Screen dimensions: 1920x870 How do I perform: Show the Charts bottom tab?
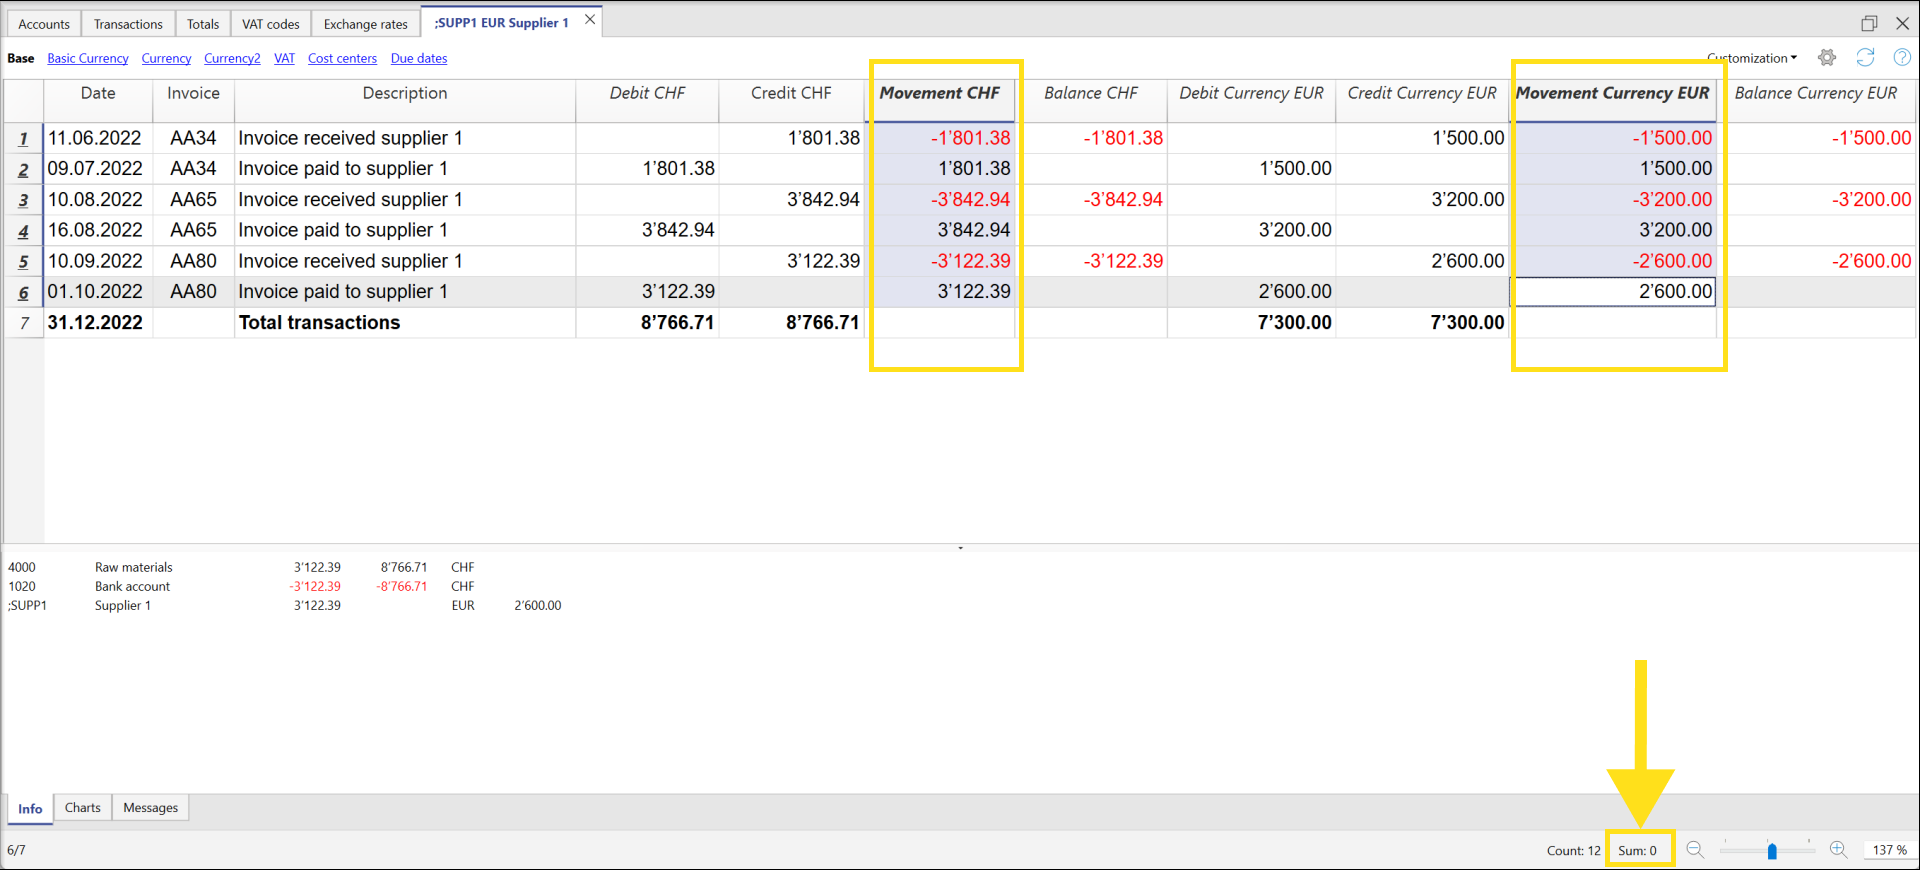pos(82,808)
